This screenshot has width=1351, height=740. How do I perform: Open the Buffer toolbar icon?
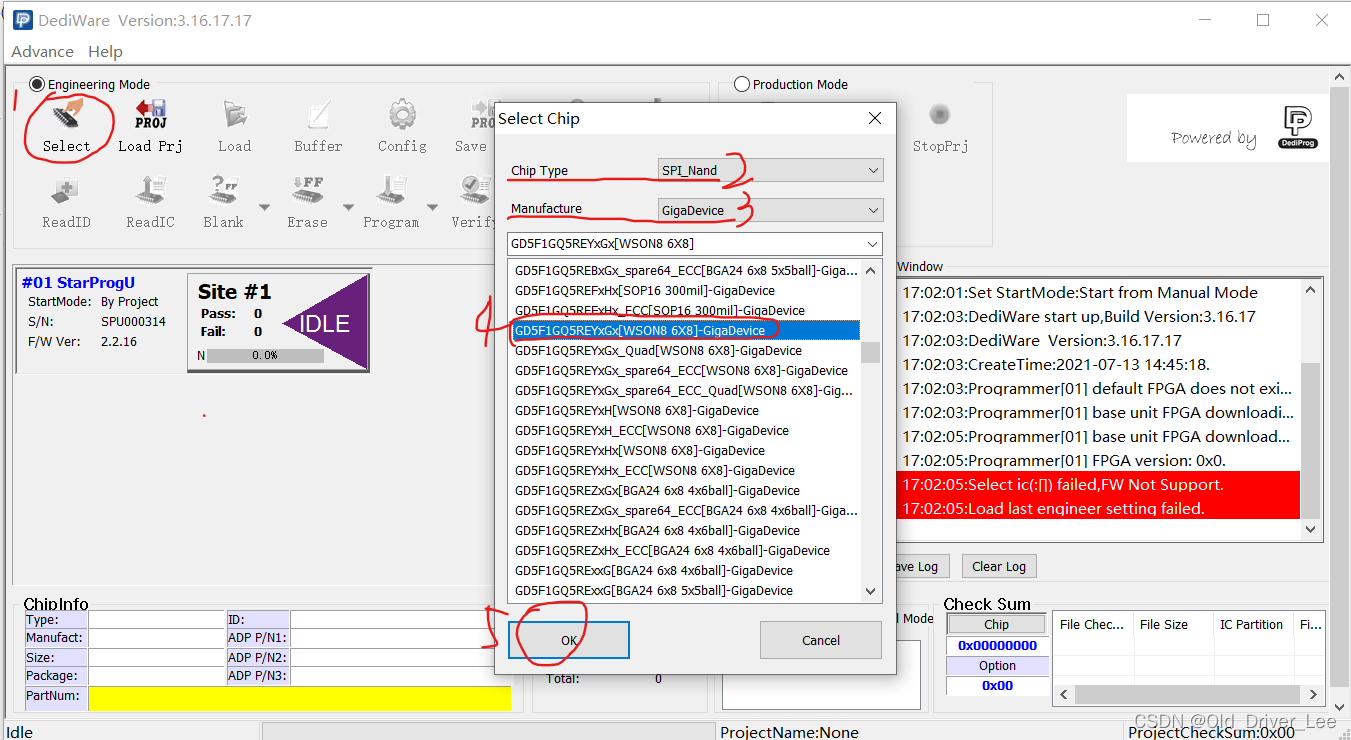pos(318,124)
